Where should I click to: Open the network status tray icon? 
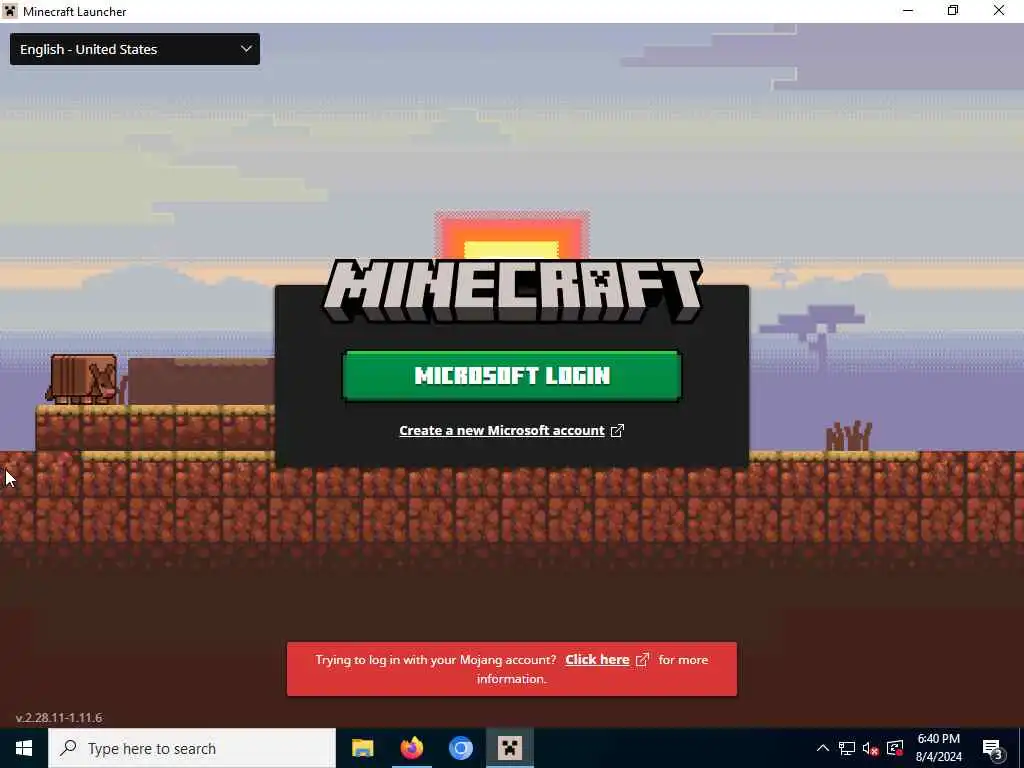pos(846,748)
